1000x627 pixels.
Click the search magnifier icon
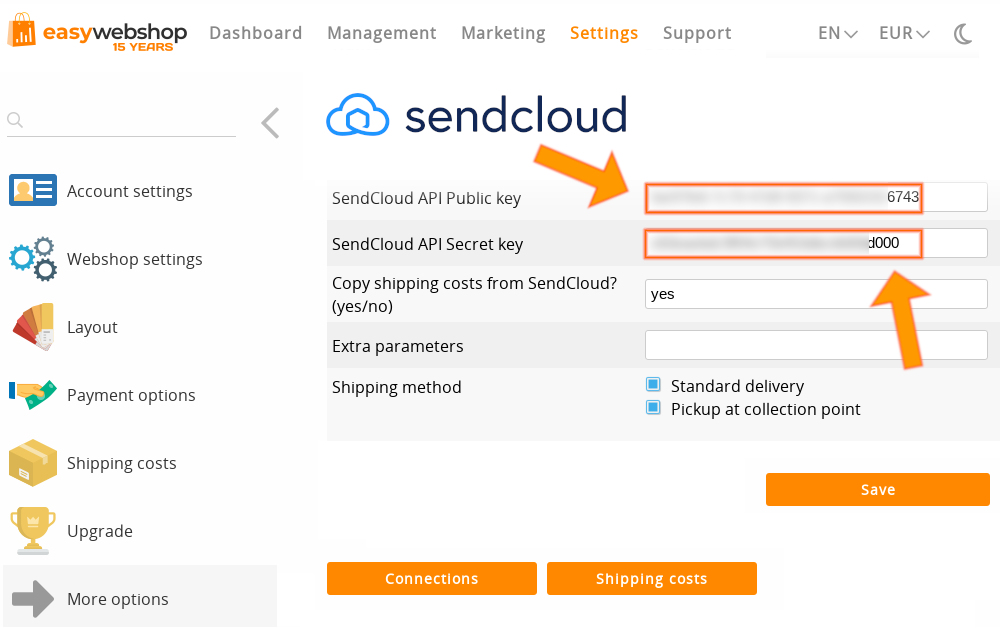pos(14,119)
